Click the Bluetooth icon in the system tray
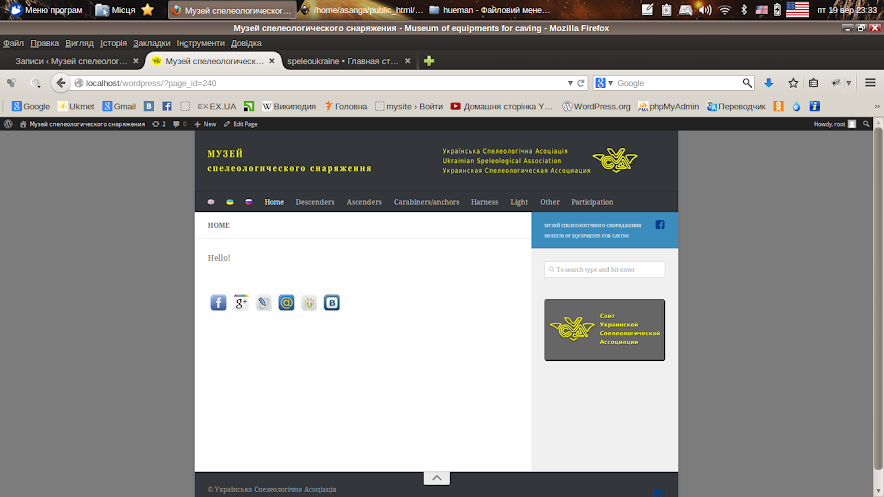The width and height of the screenshot is (884, 497). [744, 10]
